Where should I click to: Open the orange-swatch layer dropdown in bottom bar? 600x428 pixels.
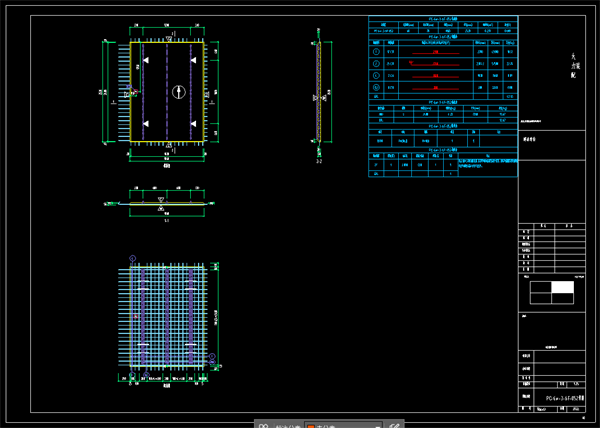pos(344,425)
